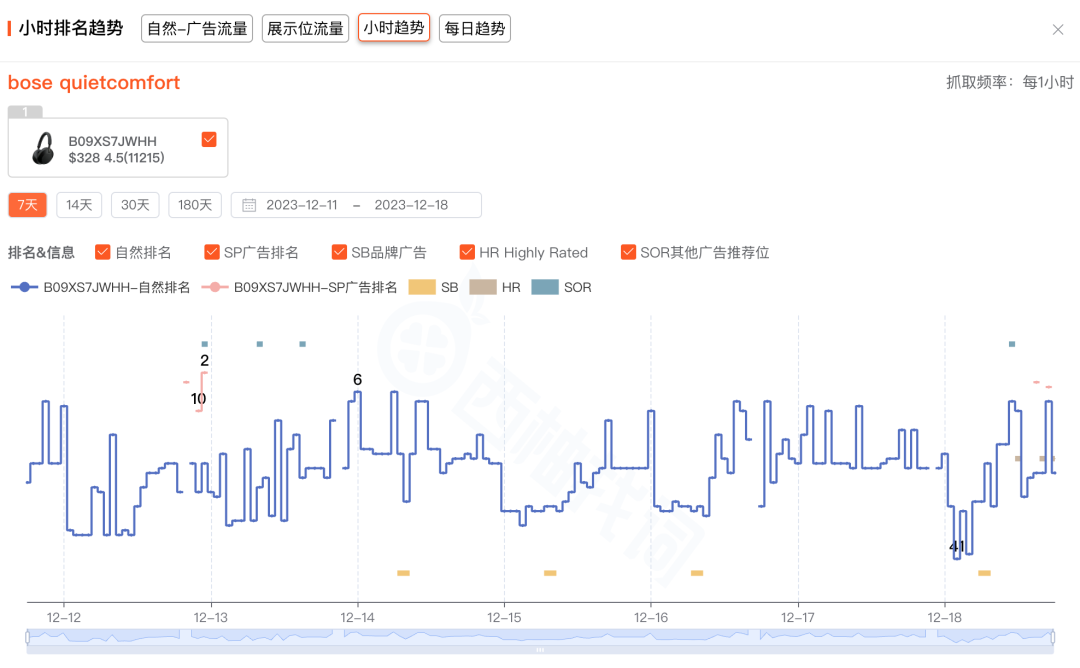Select the 7天 time range
This screenshot has height=668, width=1080.
click(x=28, y=205)
